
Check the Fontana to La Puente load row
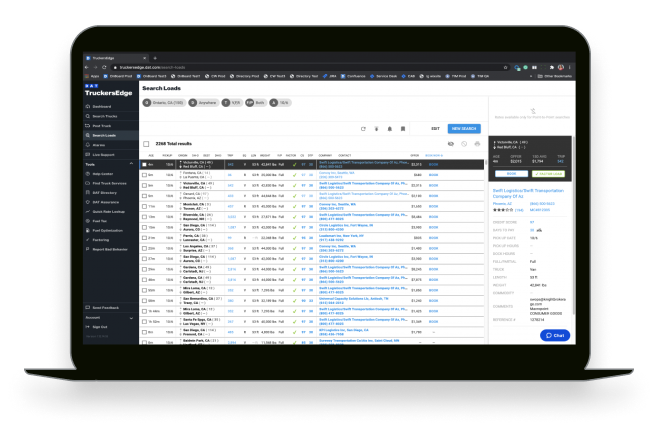[x=143, y=175]
